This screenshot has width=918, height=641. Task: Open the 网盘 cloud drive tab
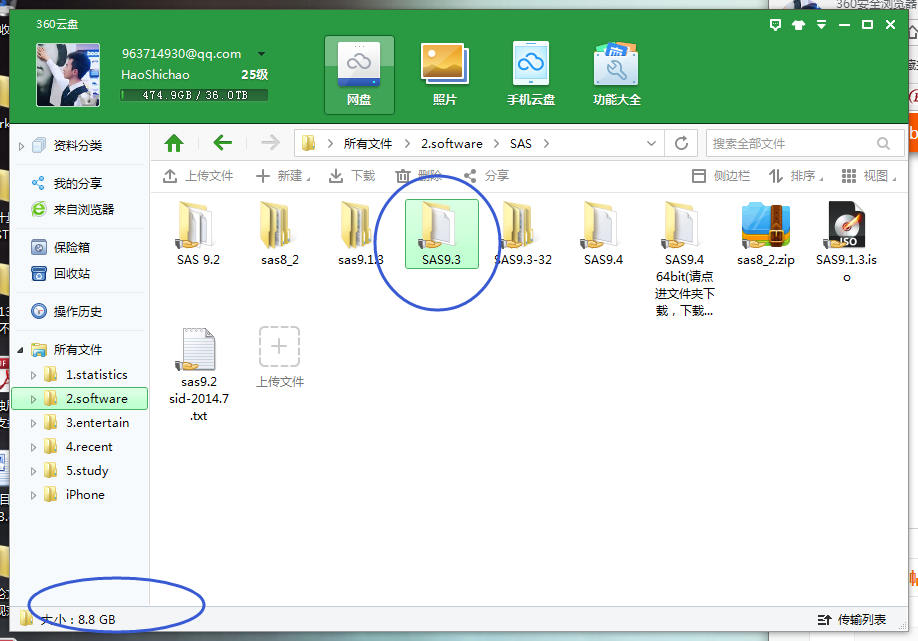click(x=359, y=75)
